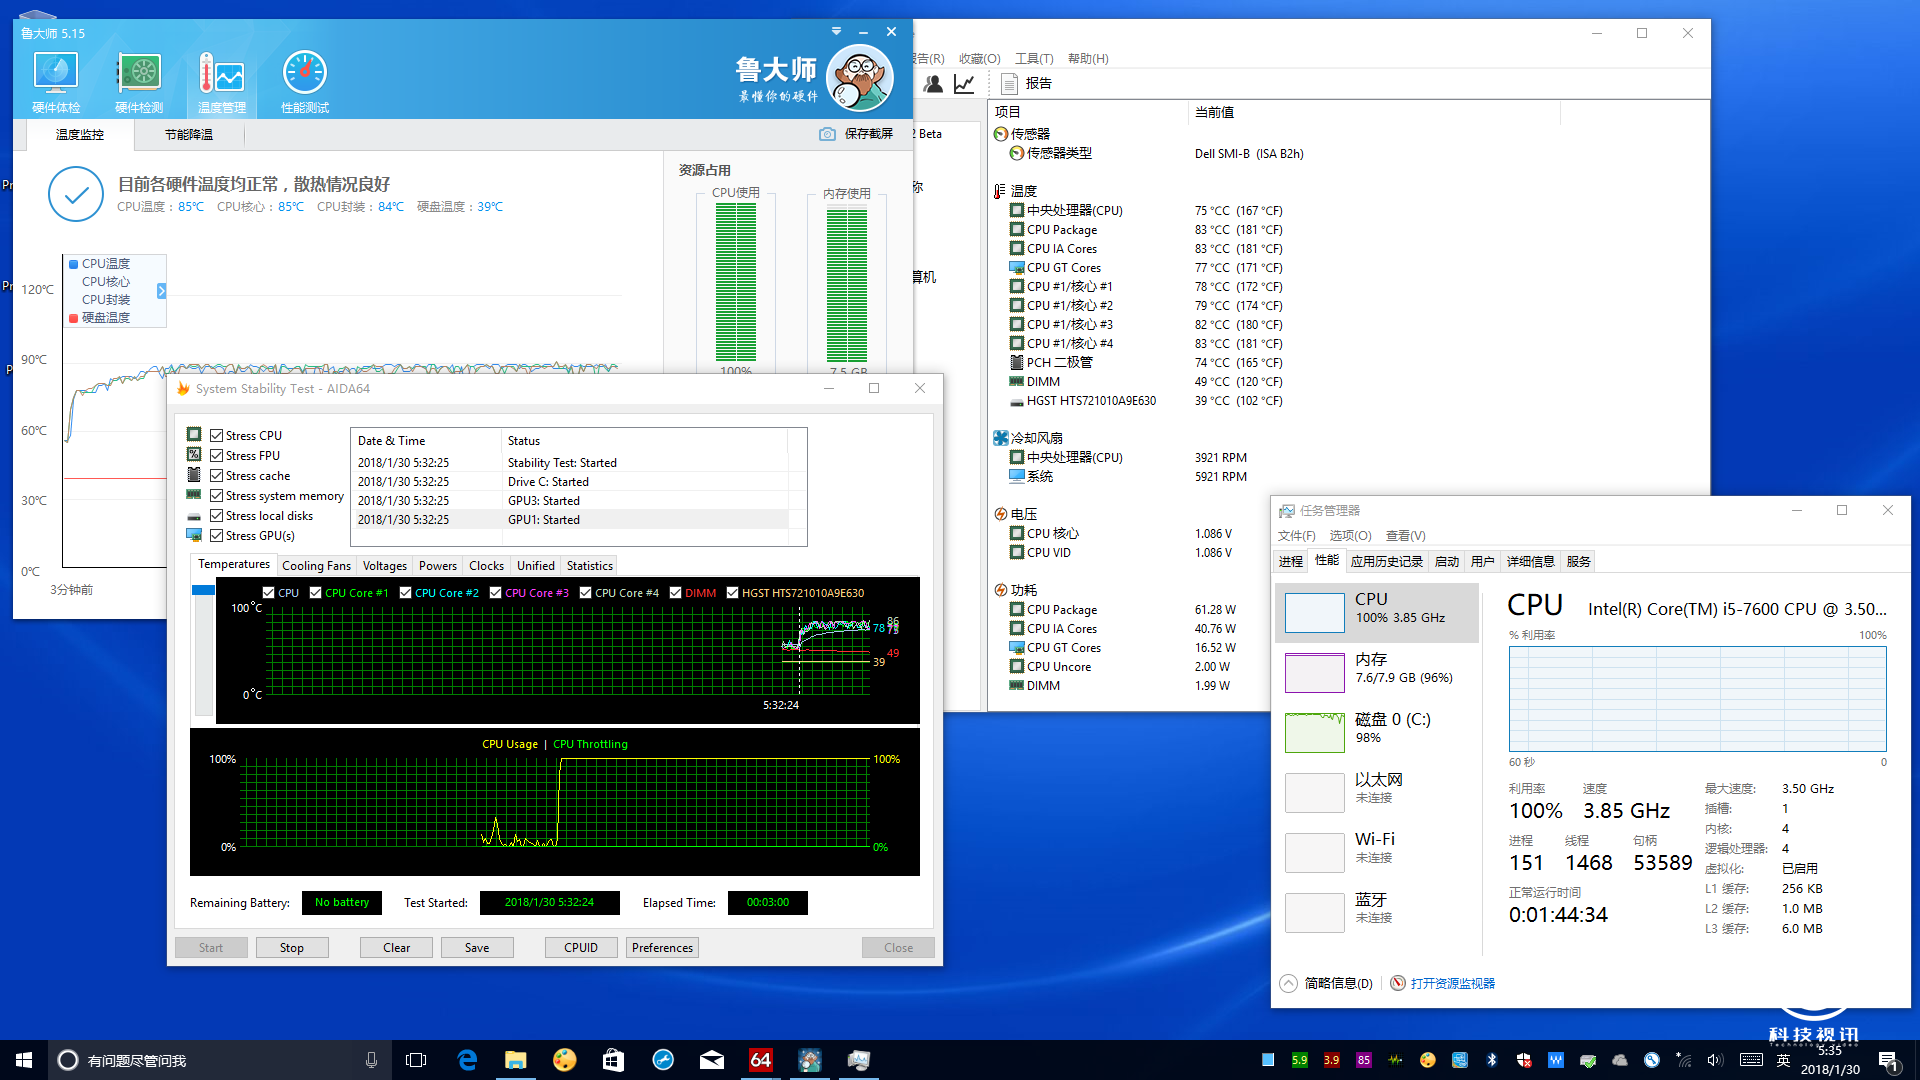Select the 温度管理 temperature management icon

point(222,81)
